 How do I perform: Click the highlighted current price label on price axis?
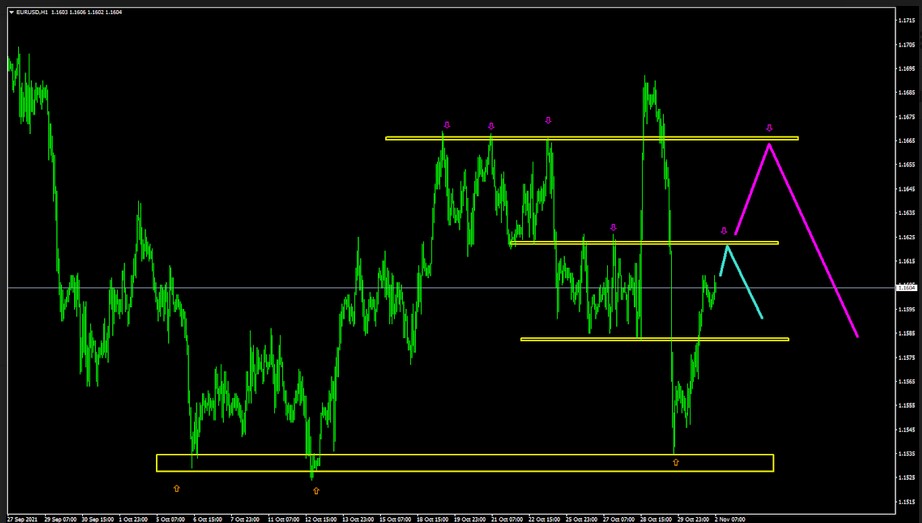(906, 288)
